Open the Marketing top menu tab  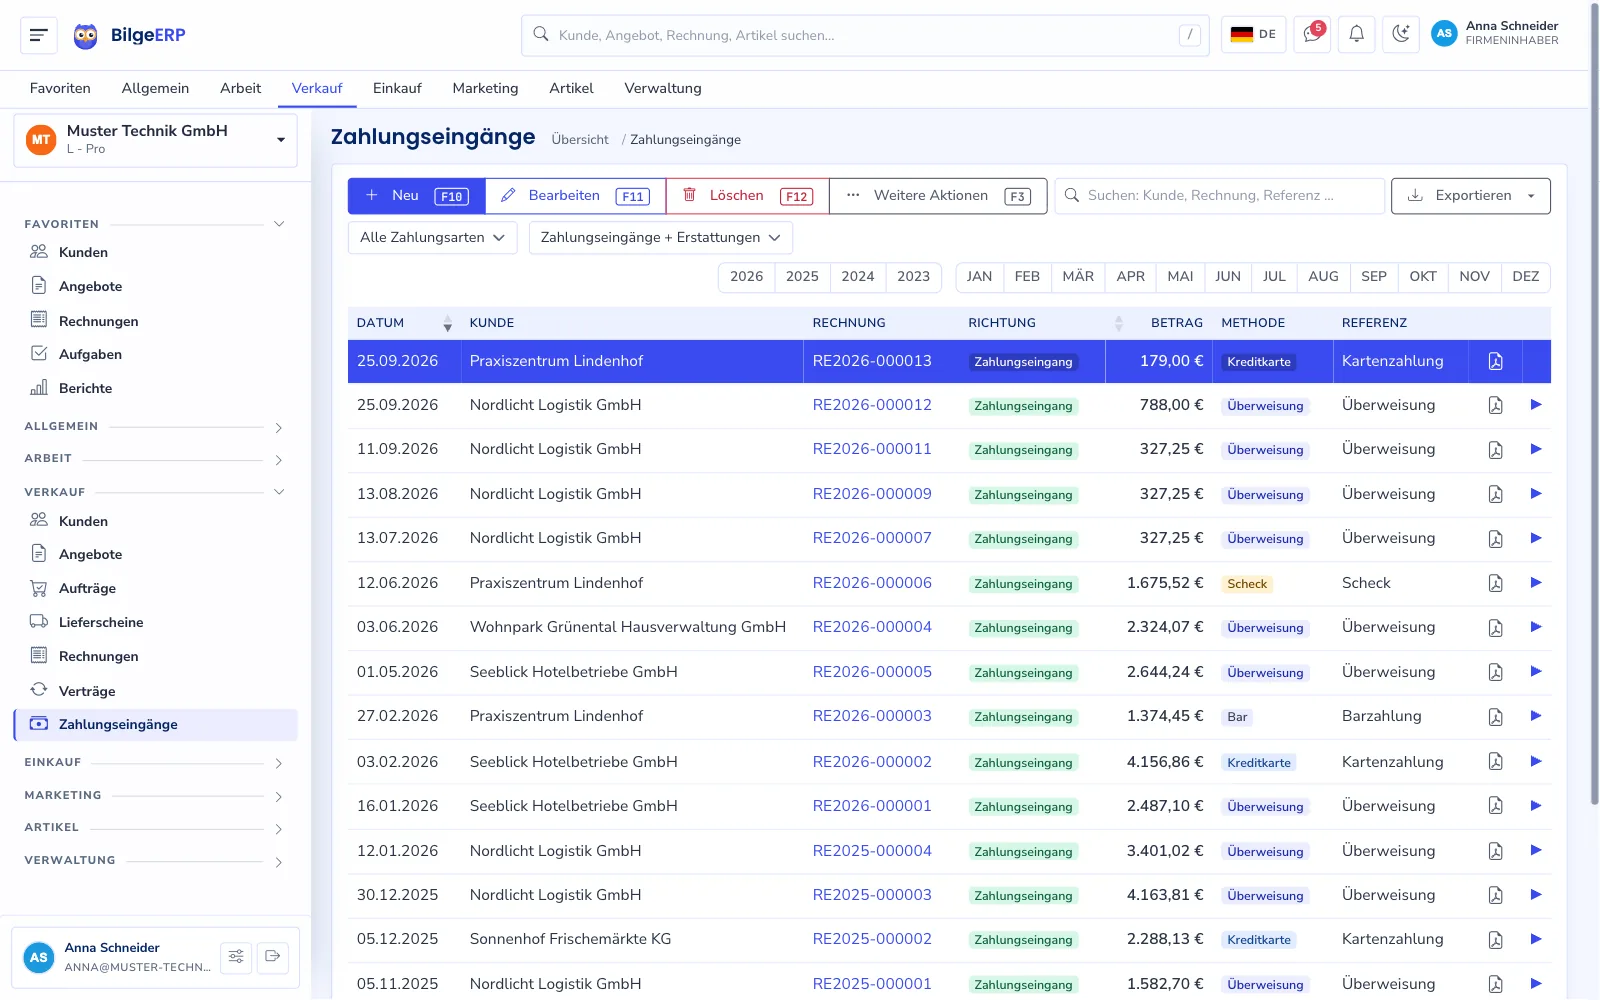[485, 88]
